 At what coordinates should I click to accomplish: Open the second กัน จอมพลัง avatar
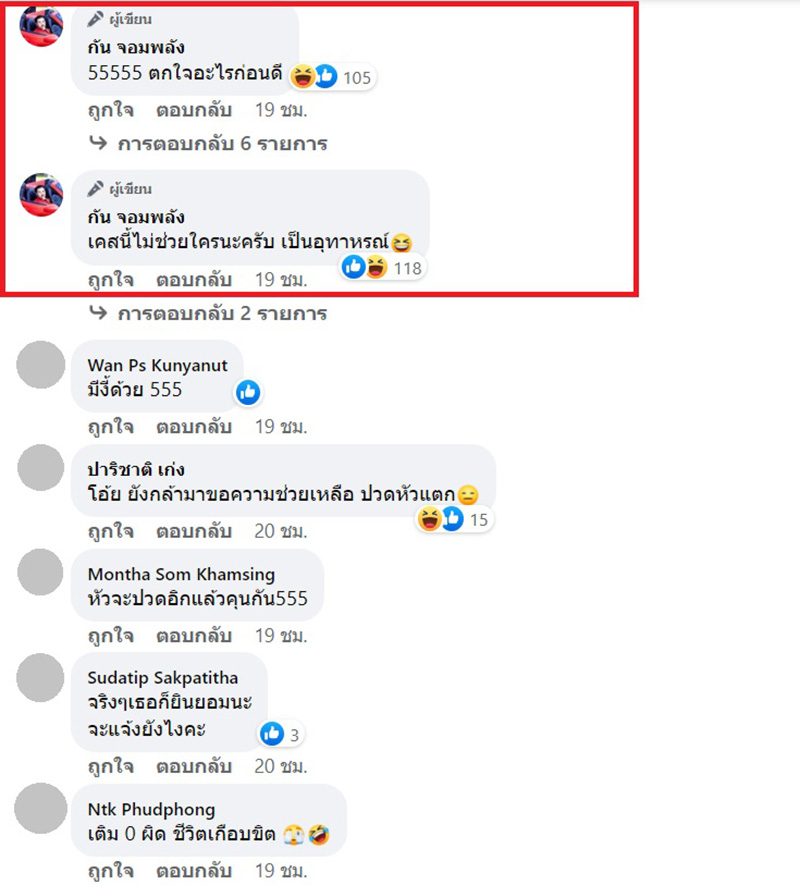(x=41, y=195)
